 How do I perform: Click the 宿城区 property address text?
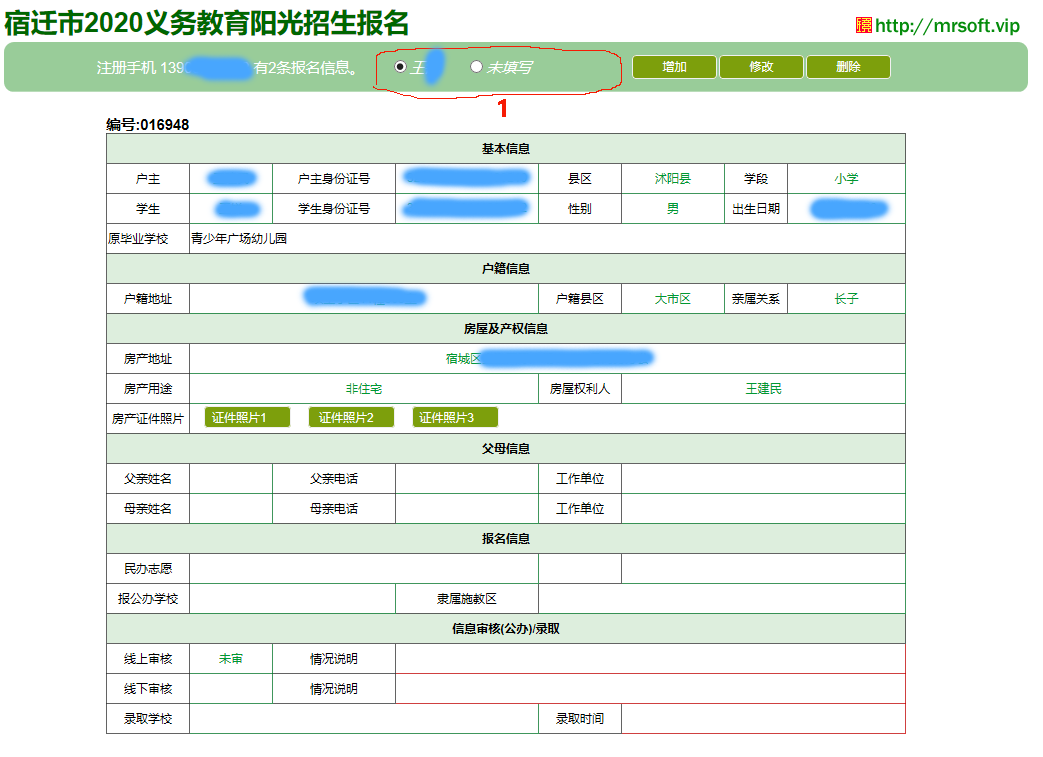tap(463, 359)
